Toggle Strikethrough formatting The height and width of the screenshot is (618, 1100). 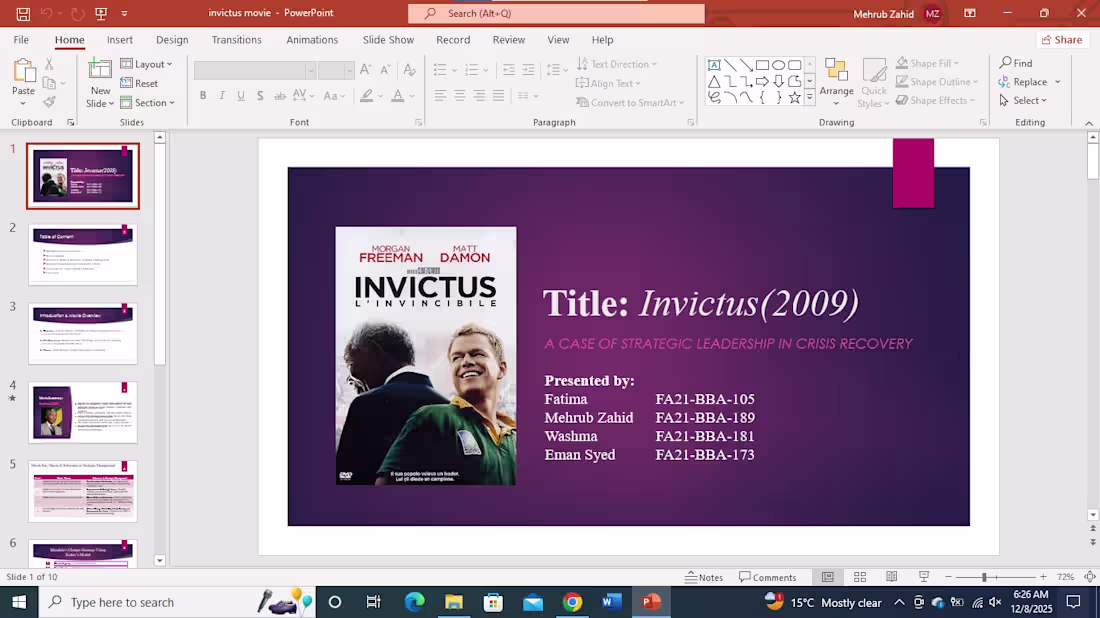point(280,95)
